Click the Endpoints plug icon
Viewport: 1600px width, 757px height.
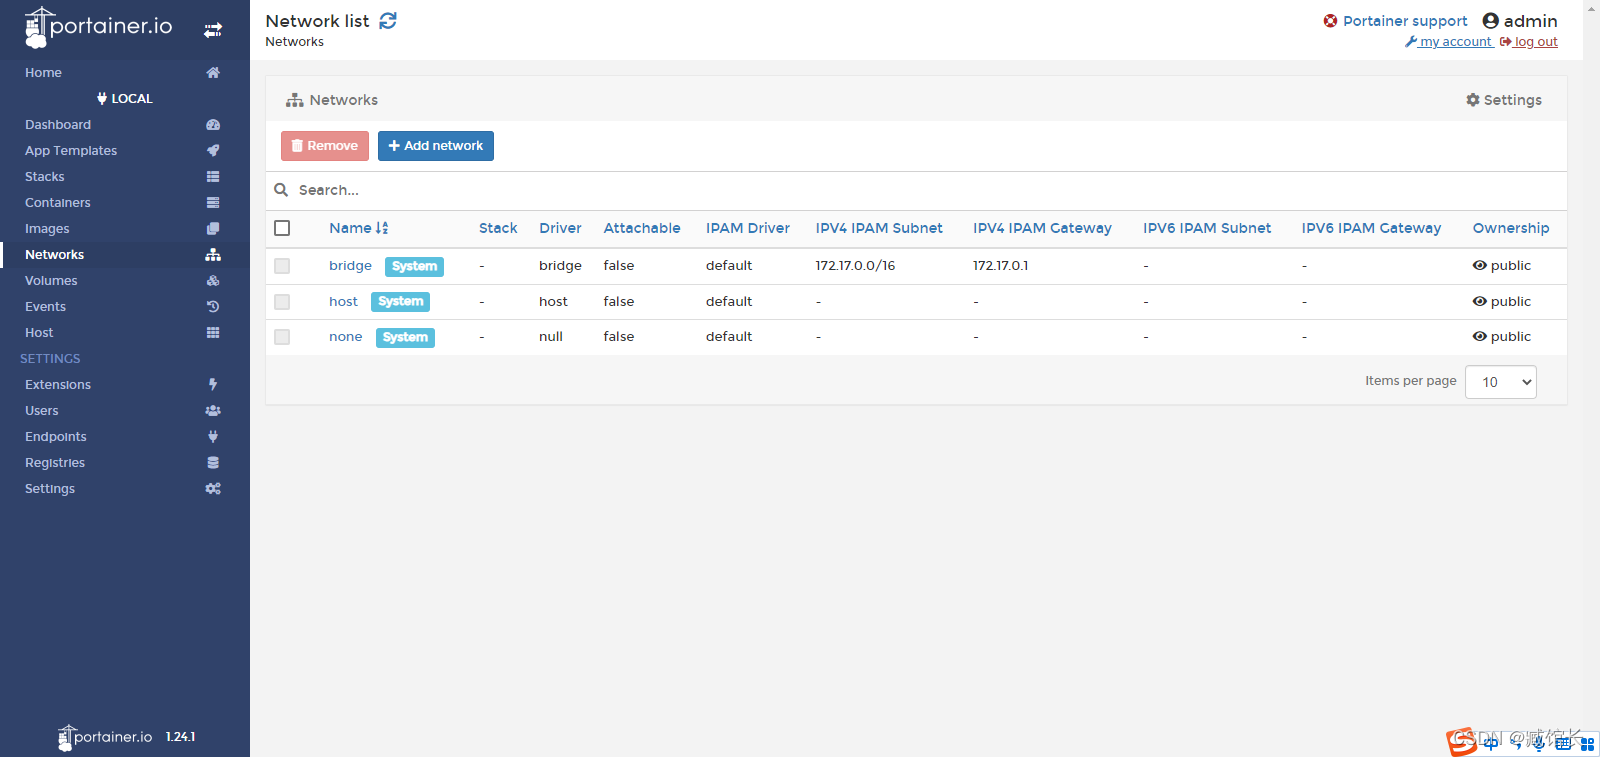(x=213, y=436)
